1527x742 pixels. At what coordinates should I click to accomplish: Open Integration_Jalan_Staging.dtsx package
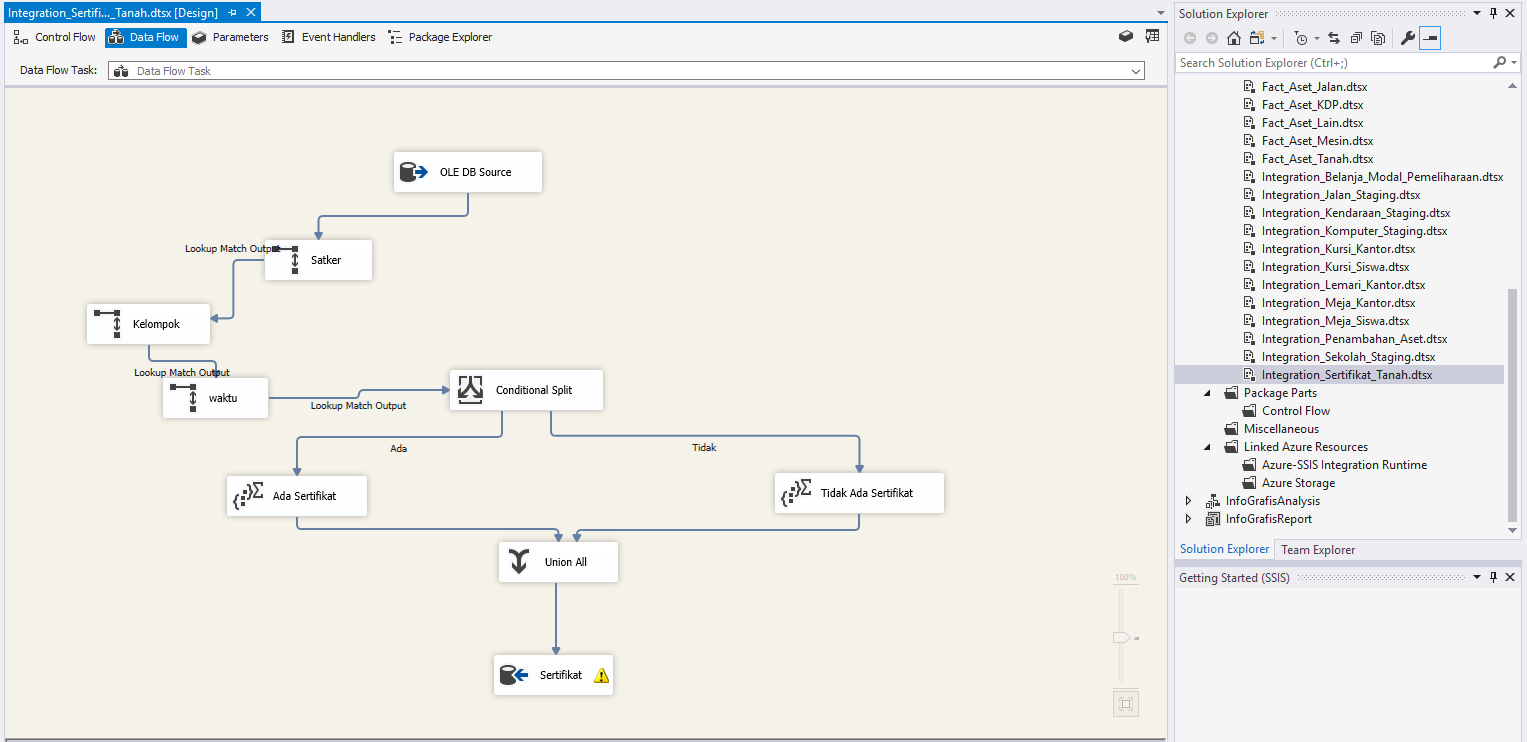[x=1340, y=195]
